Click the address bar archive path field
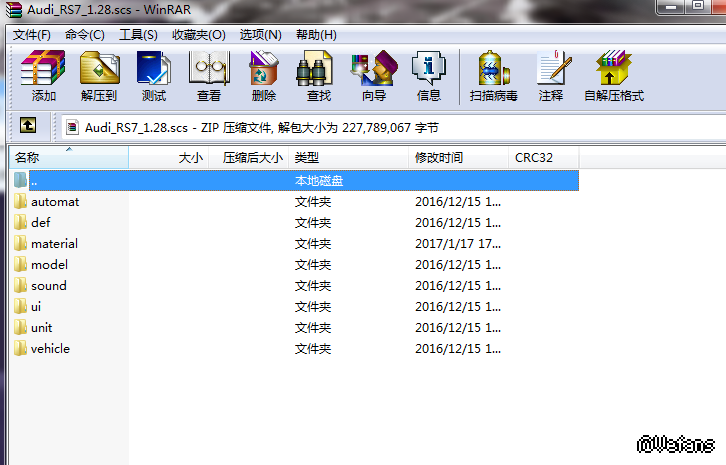Image resolution: width=726 pixels, height=465 pixels. tap(393, 127)
